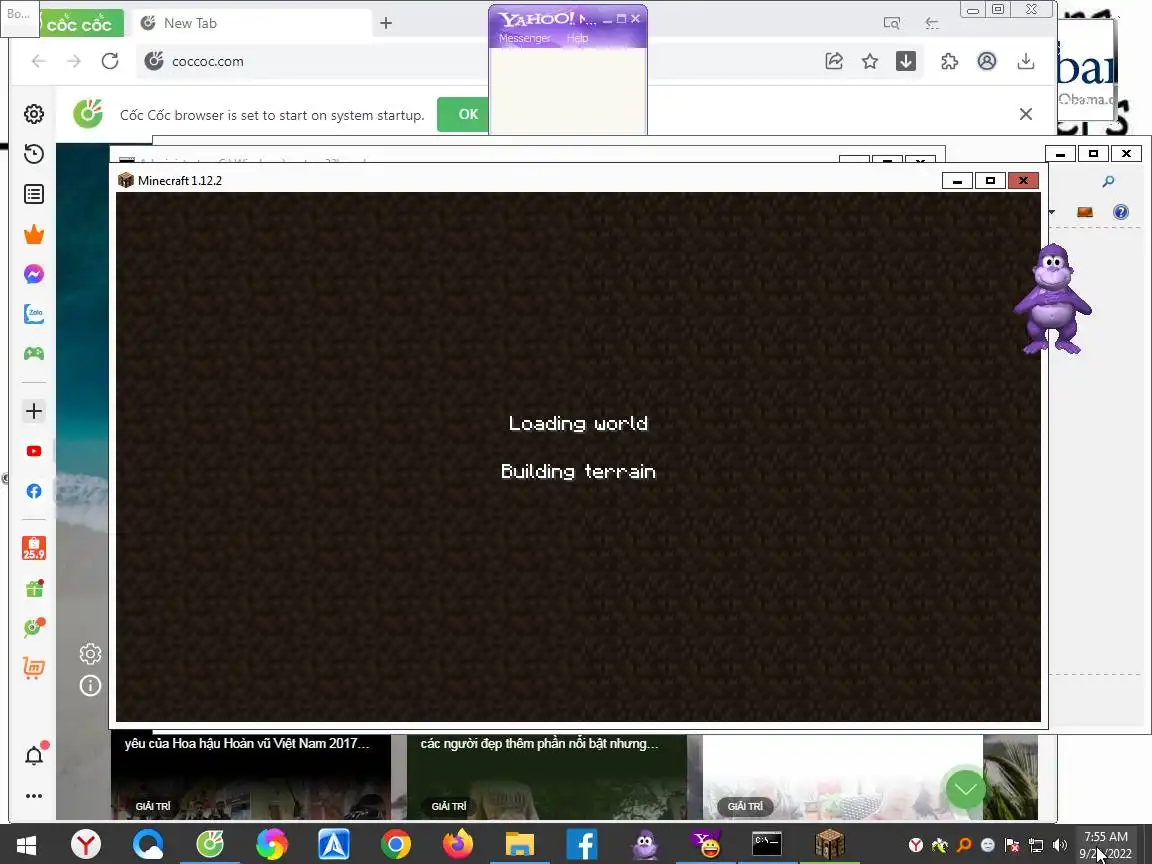Open Zalo from Coc Coc sidebar

(x=34, y=314)
